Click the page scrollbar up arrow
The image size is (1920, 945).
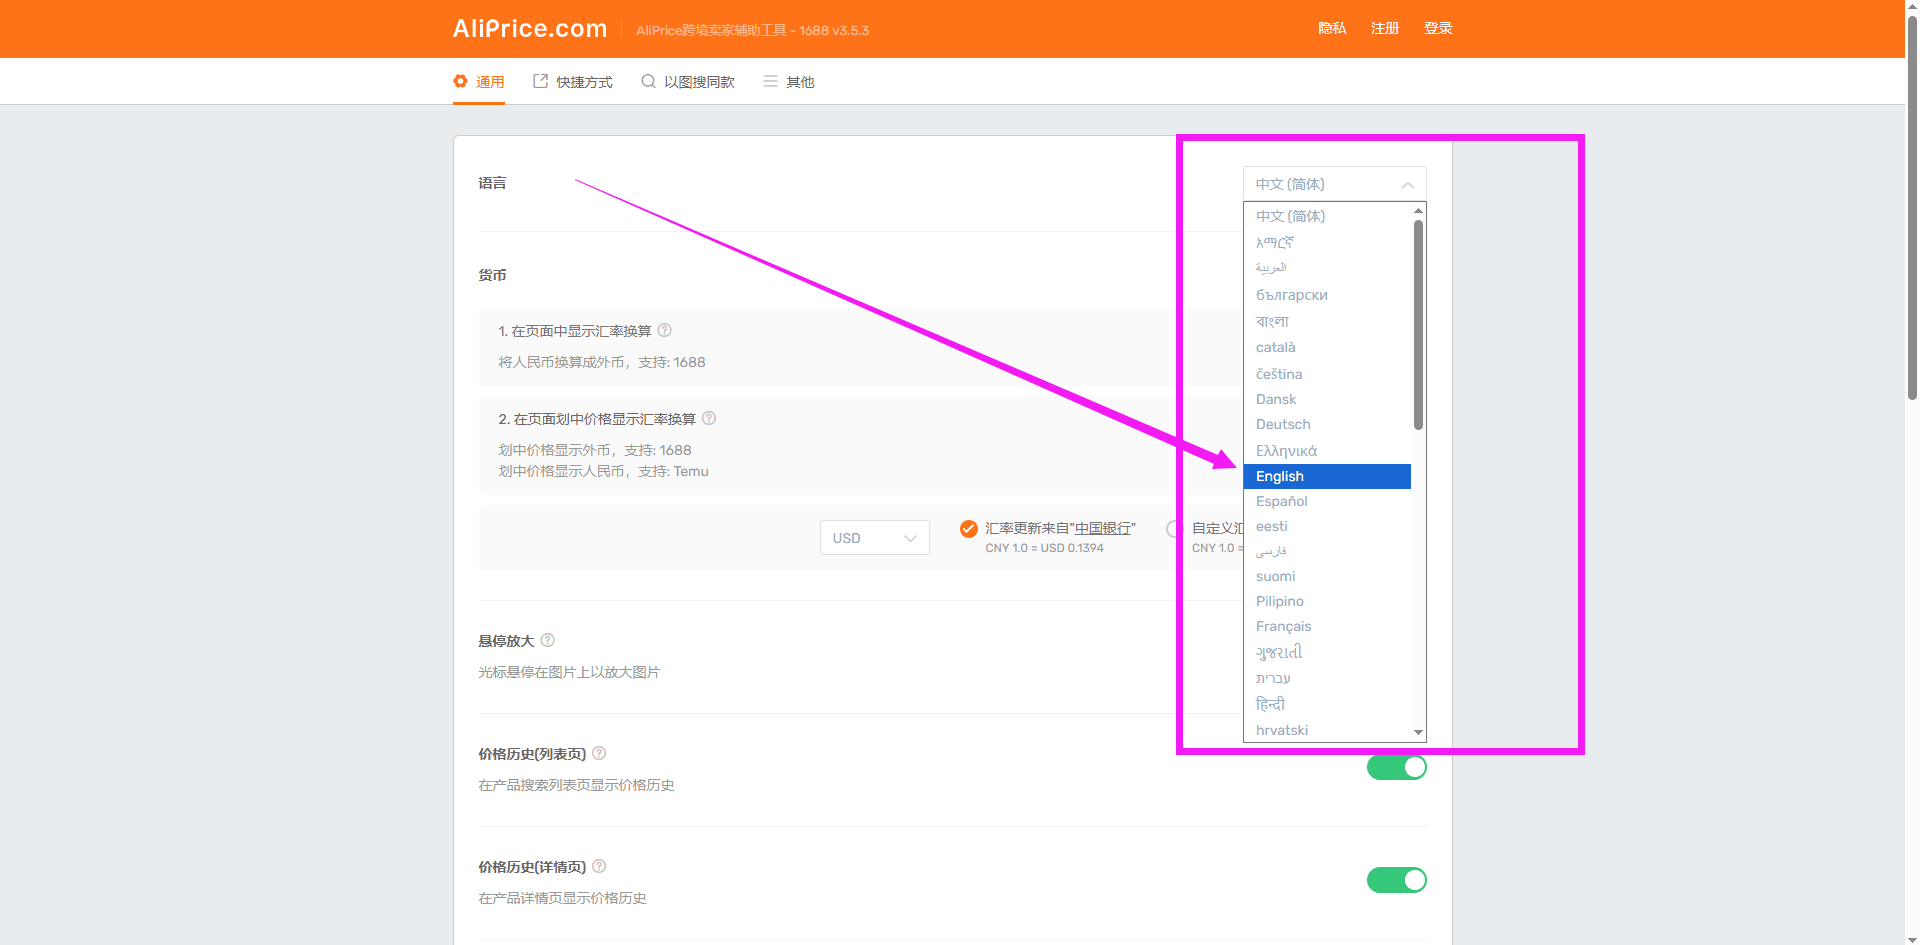(x=1912, y=6)
